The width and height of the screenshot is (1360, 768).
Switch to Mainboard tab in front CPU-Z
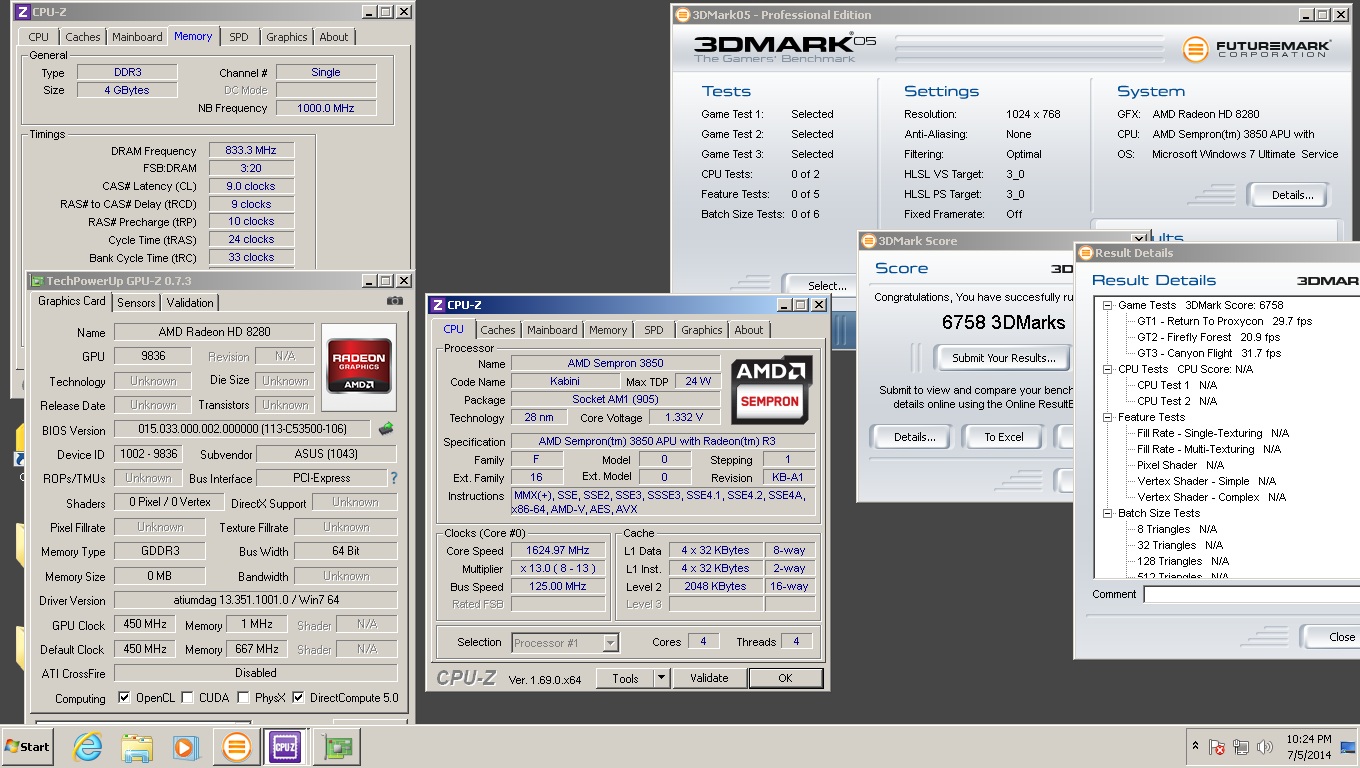(x=552, y=330)
